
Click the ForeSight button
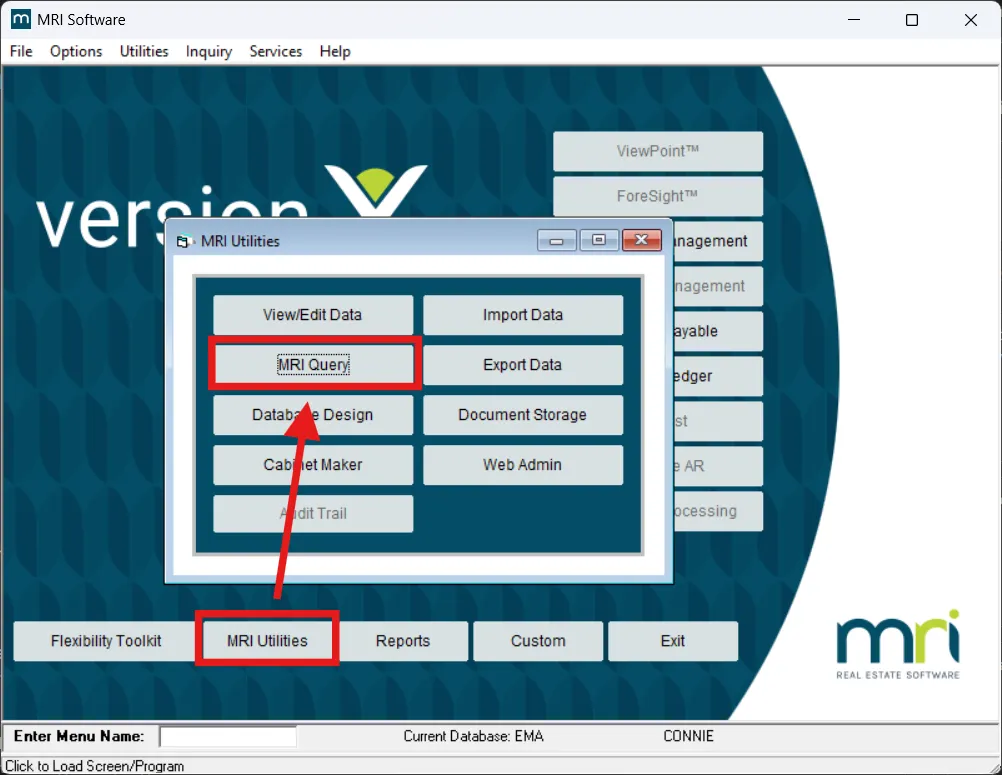[x=658, y=196]
